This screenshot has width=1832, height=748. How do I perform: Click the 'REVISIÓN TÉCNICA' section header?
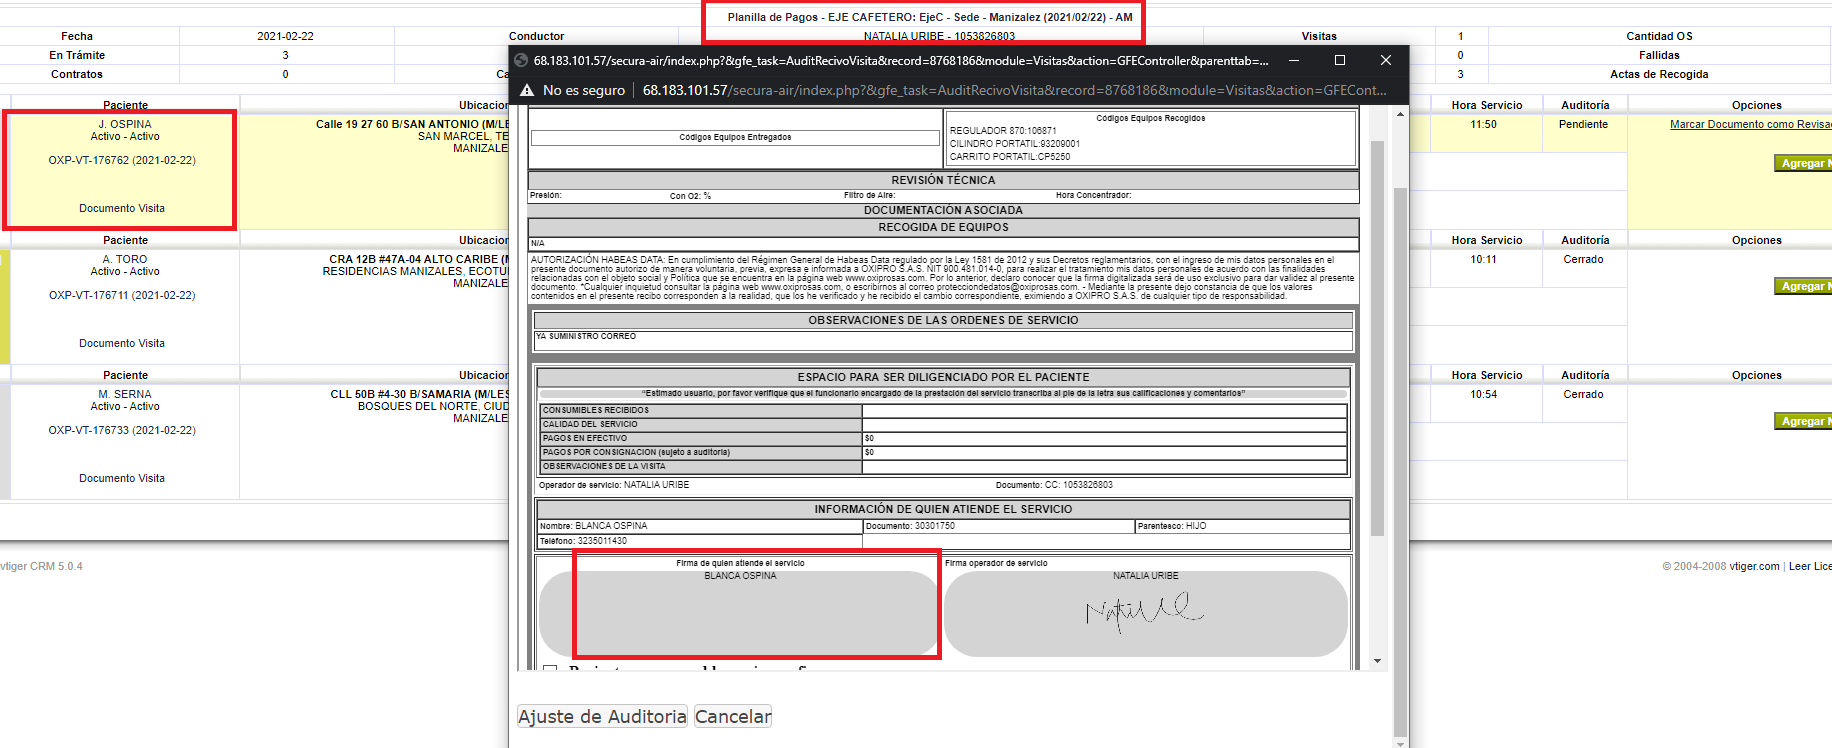(x=943, y=180)
